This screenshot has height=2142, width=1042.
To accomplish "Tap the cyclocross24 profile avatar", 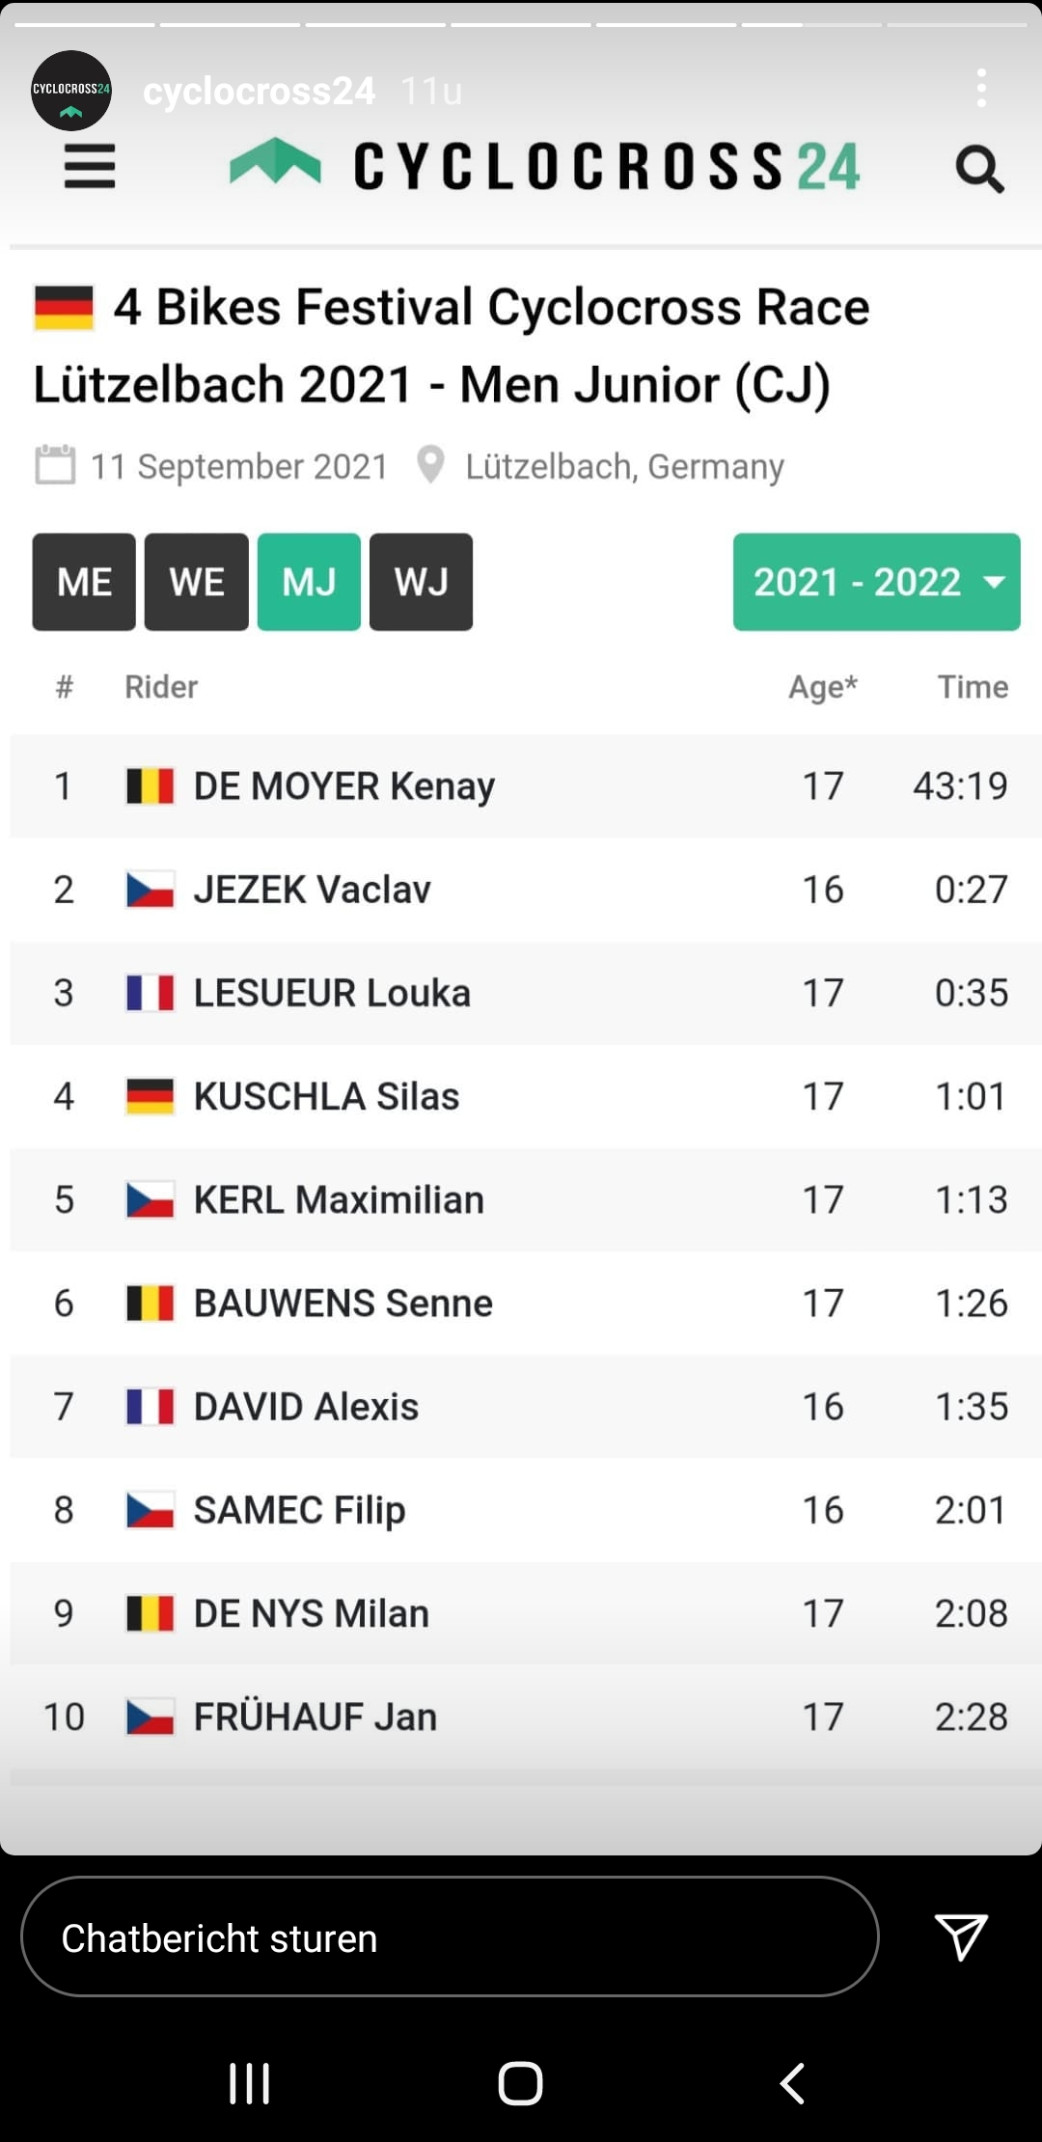I will point(71,91).
